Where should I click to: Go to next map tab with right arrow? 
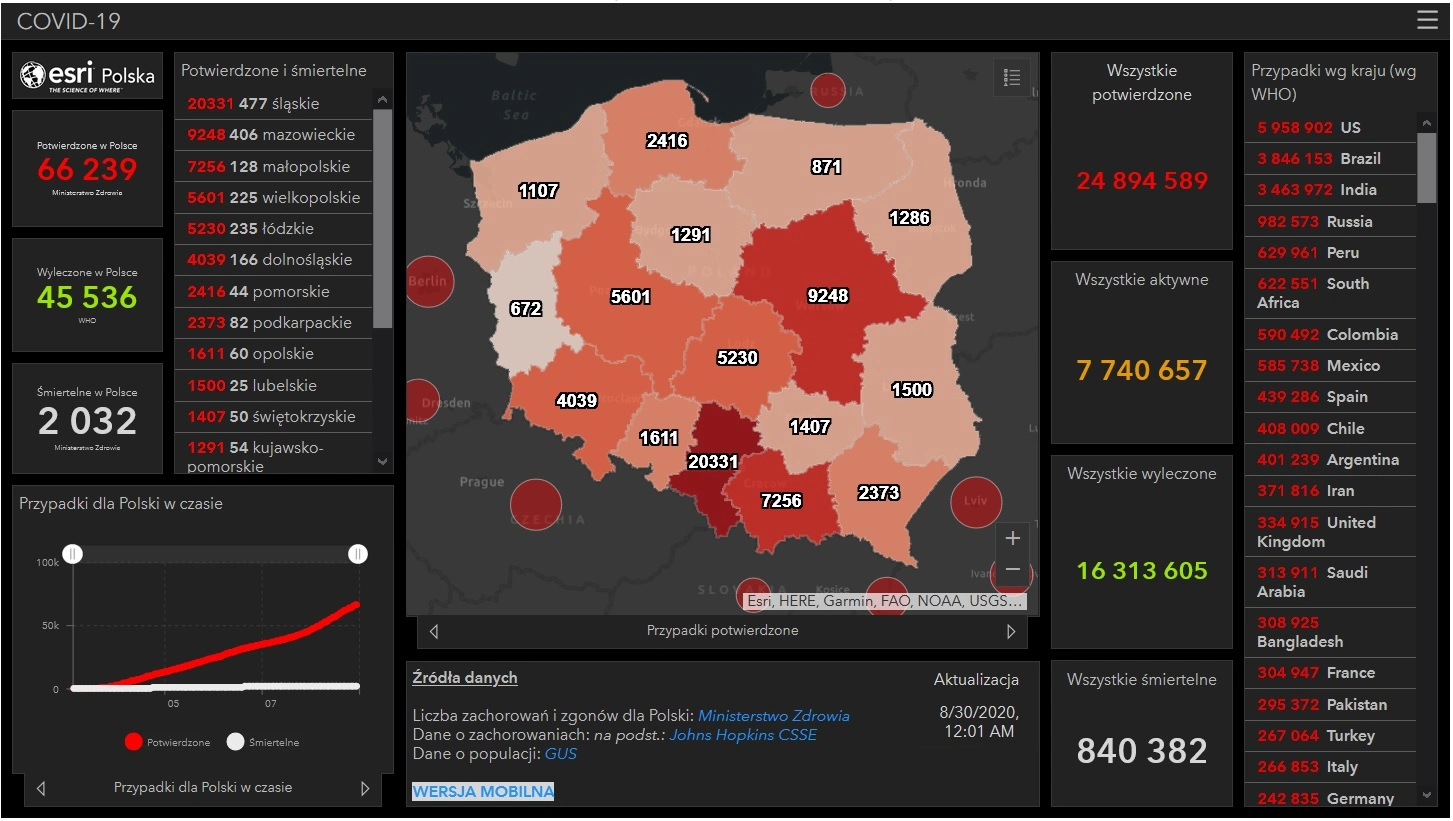(x=1011, y=631)
